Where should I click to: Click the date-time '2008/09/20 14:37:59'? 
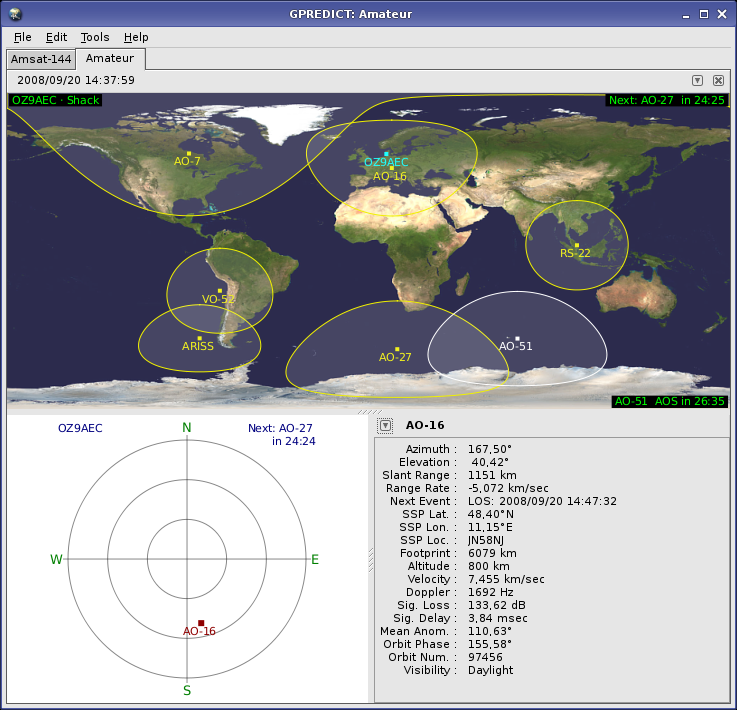pyautogui.click(x=76, y=80)
